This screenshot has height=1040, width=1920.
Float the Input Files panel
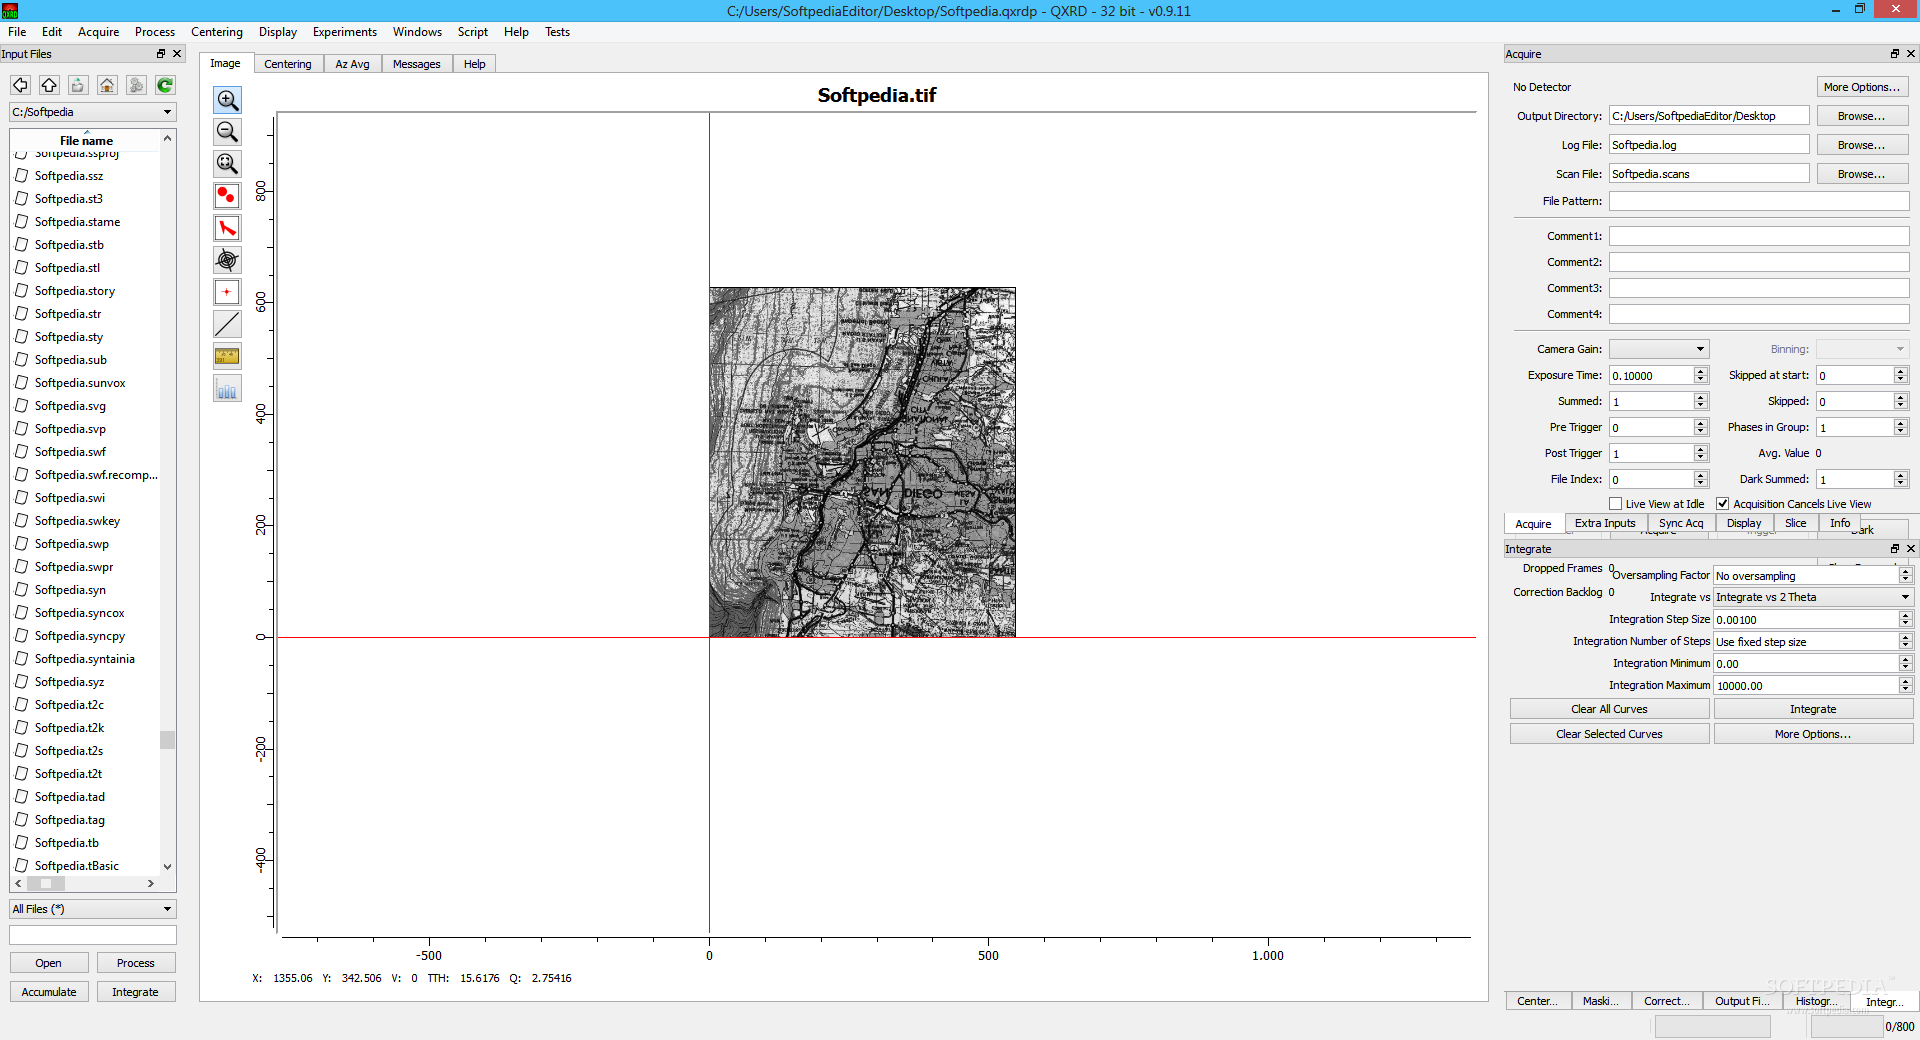coord(161,54)
